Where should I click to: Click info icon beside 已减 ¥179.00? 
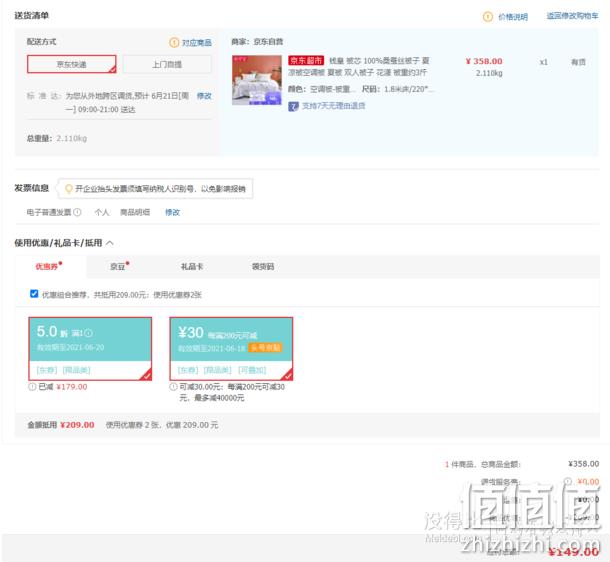pos(32,387)
